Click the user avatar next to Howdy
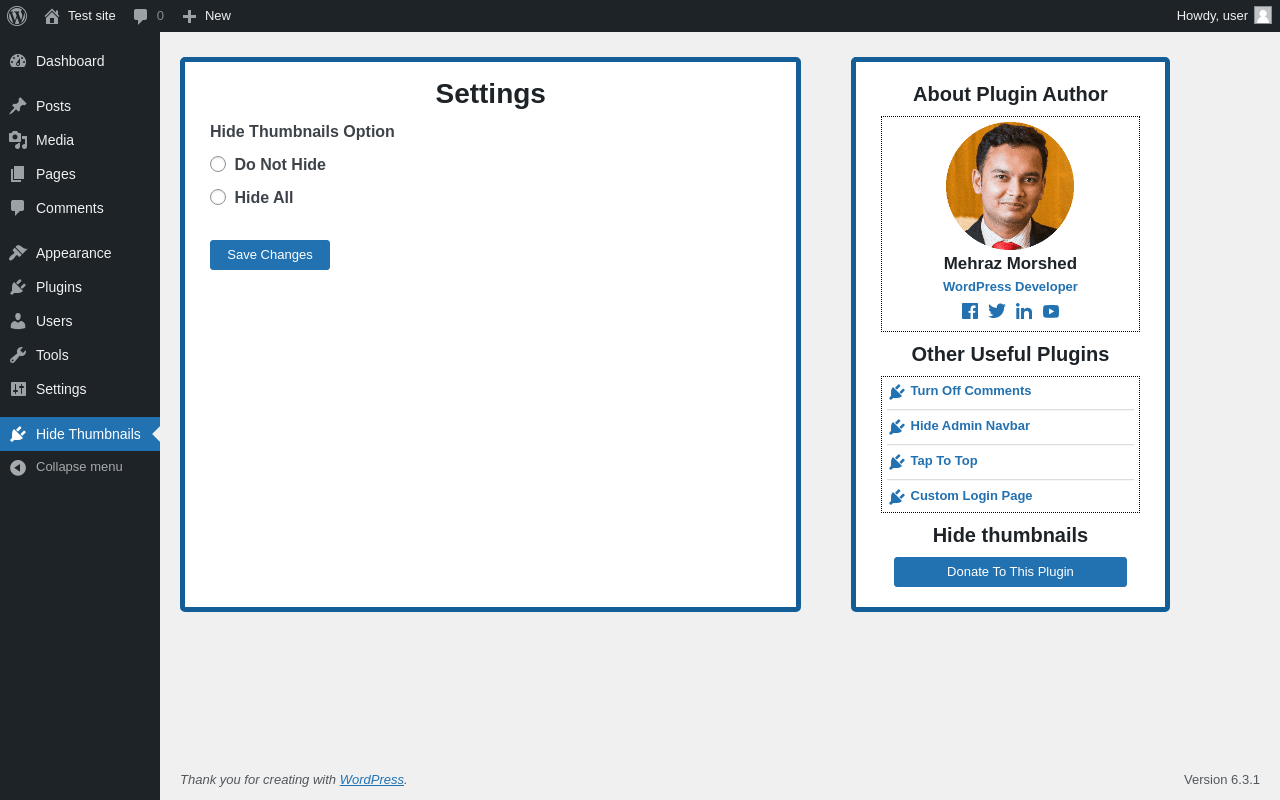Screen dimensions: 1280x800 pos(1263,15)
